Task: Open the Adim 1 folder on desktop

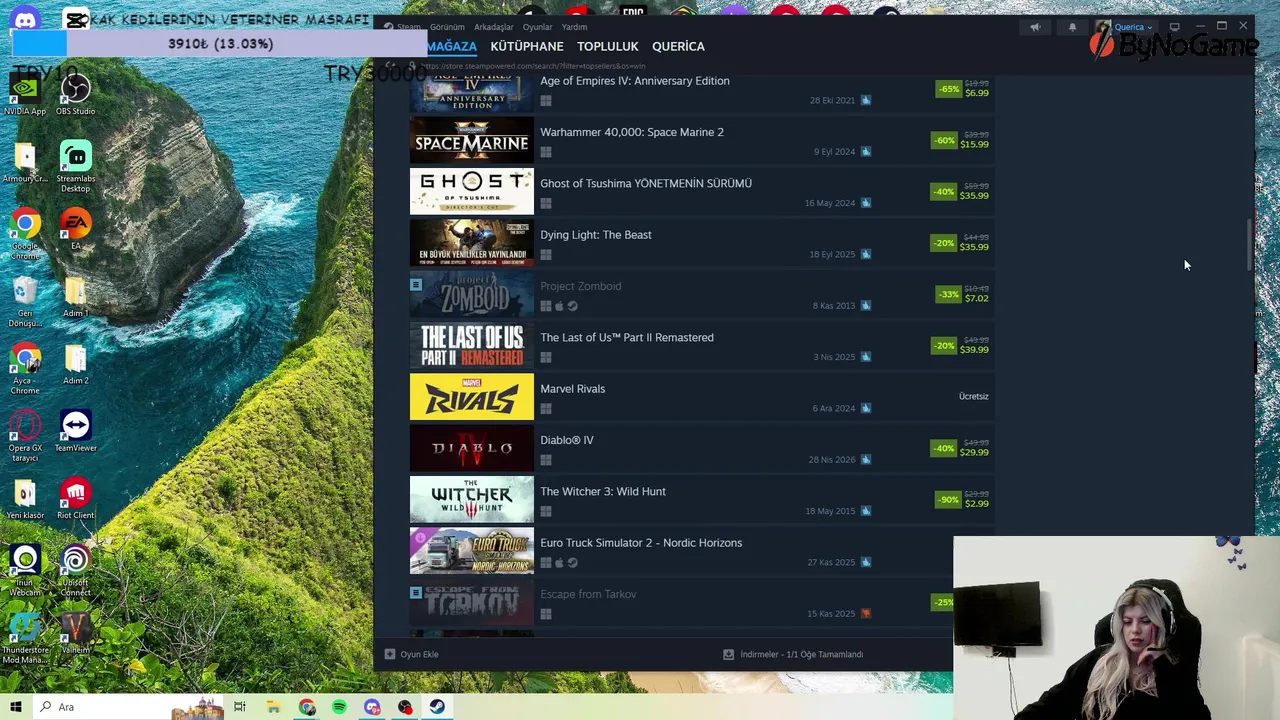Action: (75, 297)
